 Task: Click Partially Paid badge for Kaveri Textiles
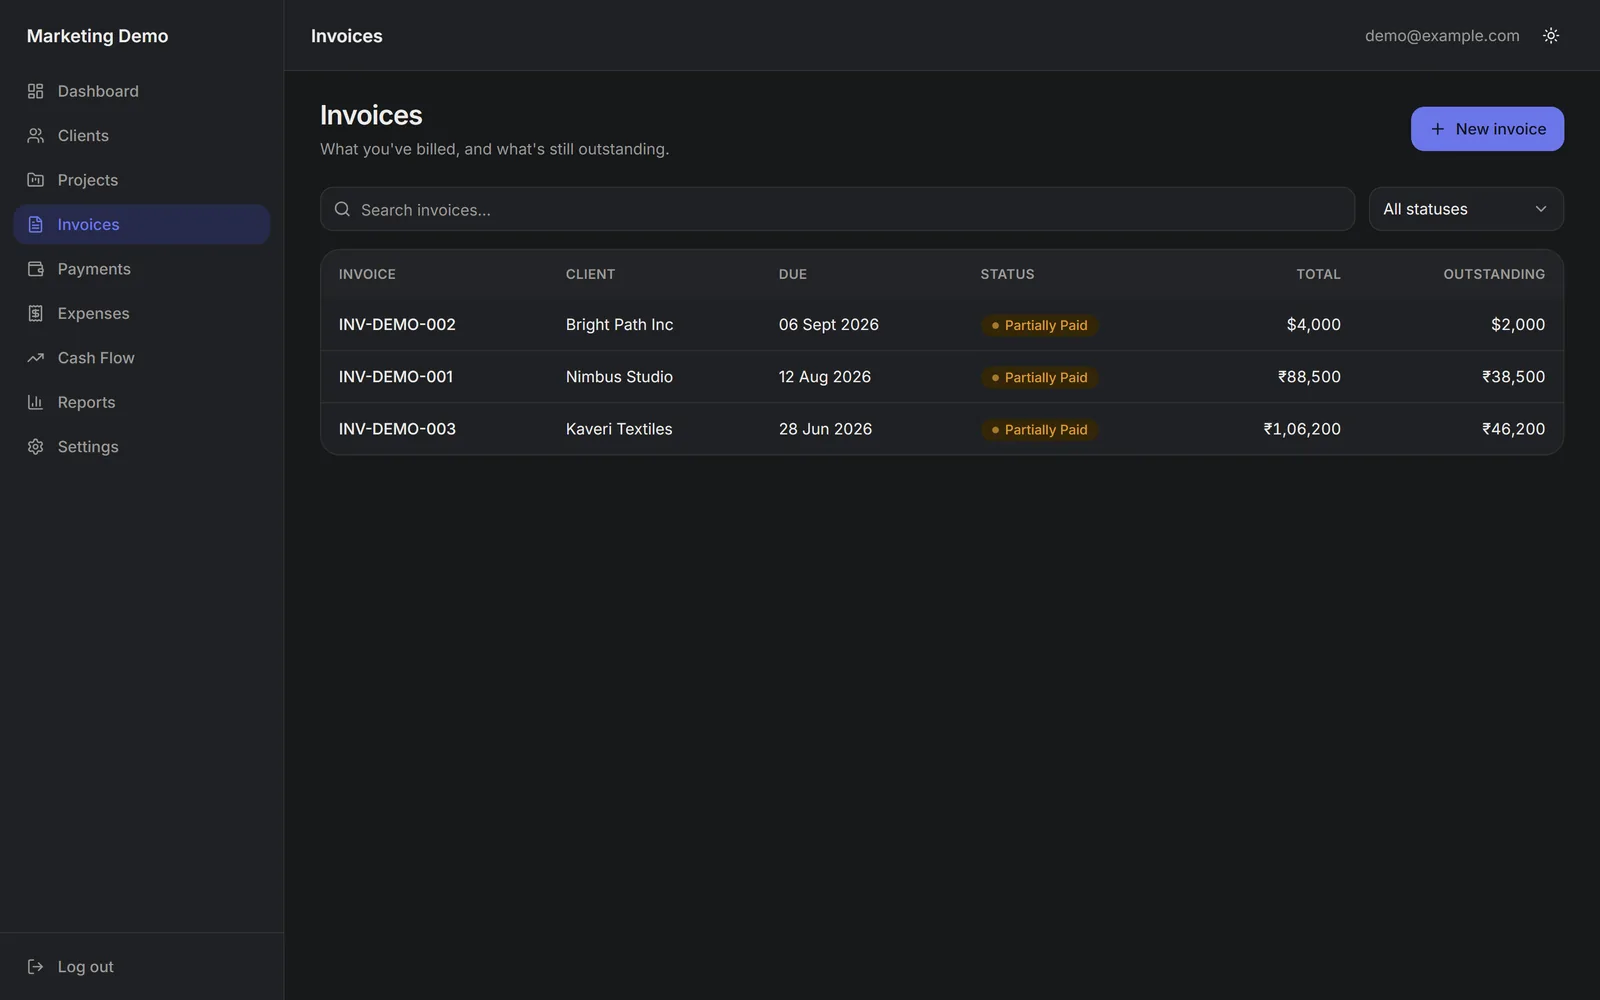pos(1039,429)
